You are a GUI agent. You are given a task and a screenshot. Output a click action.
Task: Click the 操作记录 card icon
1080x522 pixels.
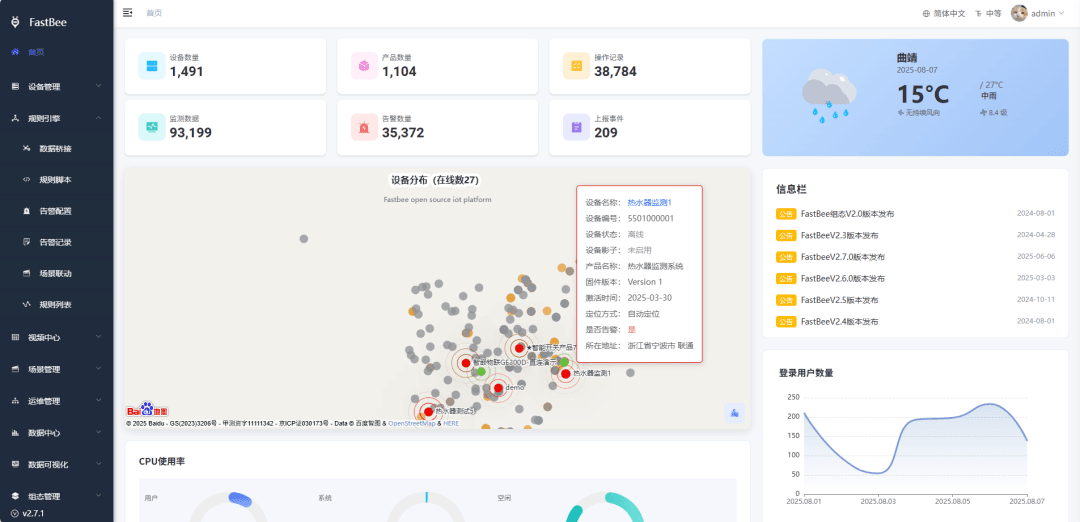tap(577, 66)
